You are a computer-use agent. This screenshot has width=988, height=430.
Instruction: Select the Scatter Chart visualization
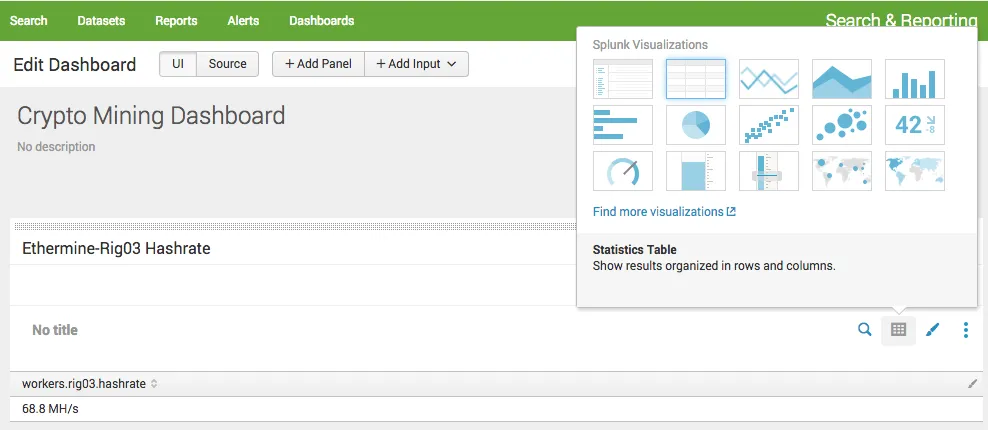coord(769,125)
